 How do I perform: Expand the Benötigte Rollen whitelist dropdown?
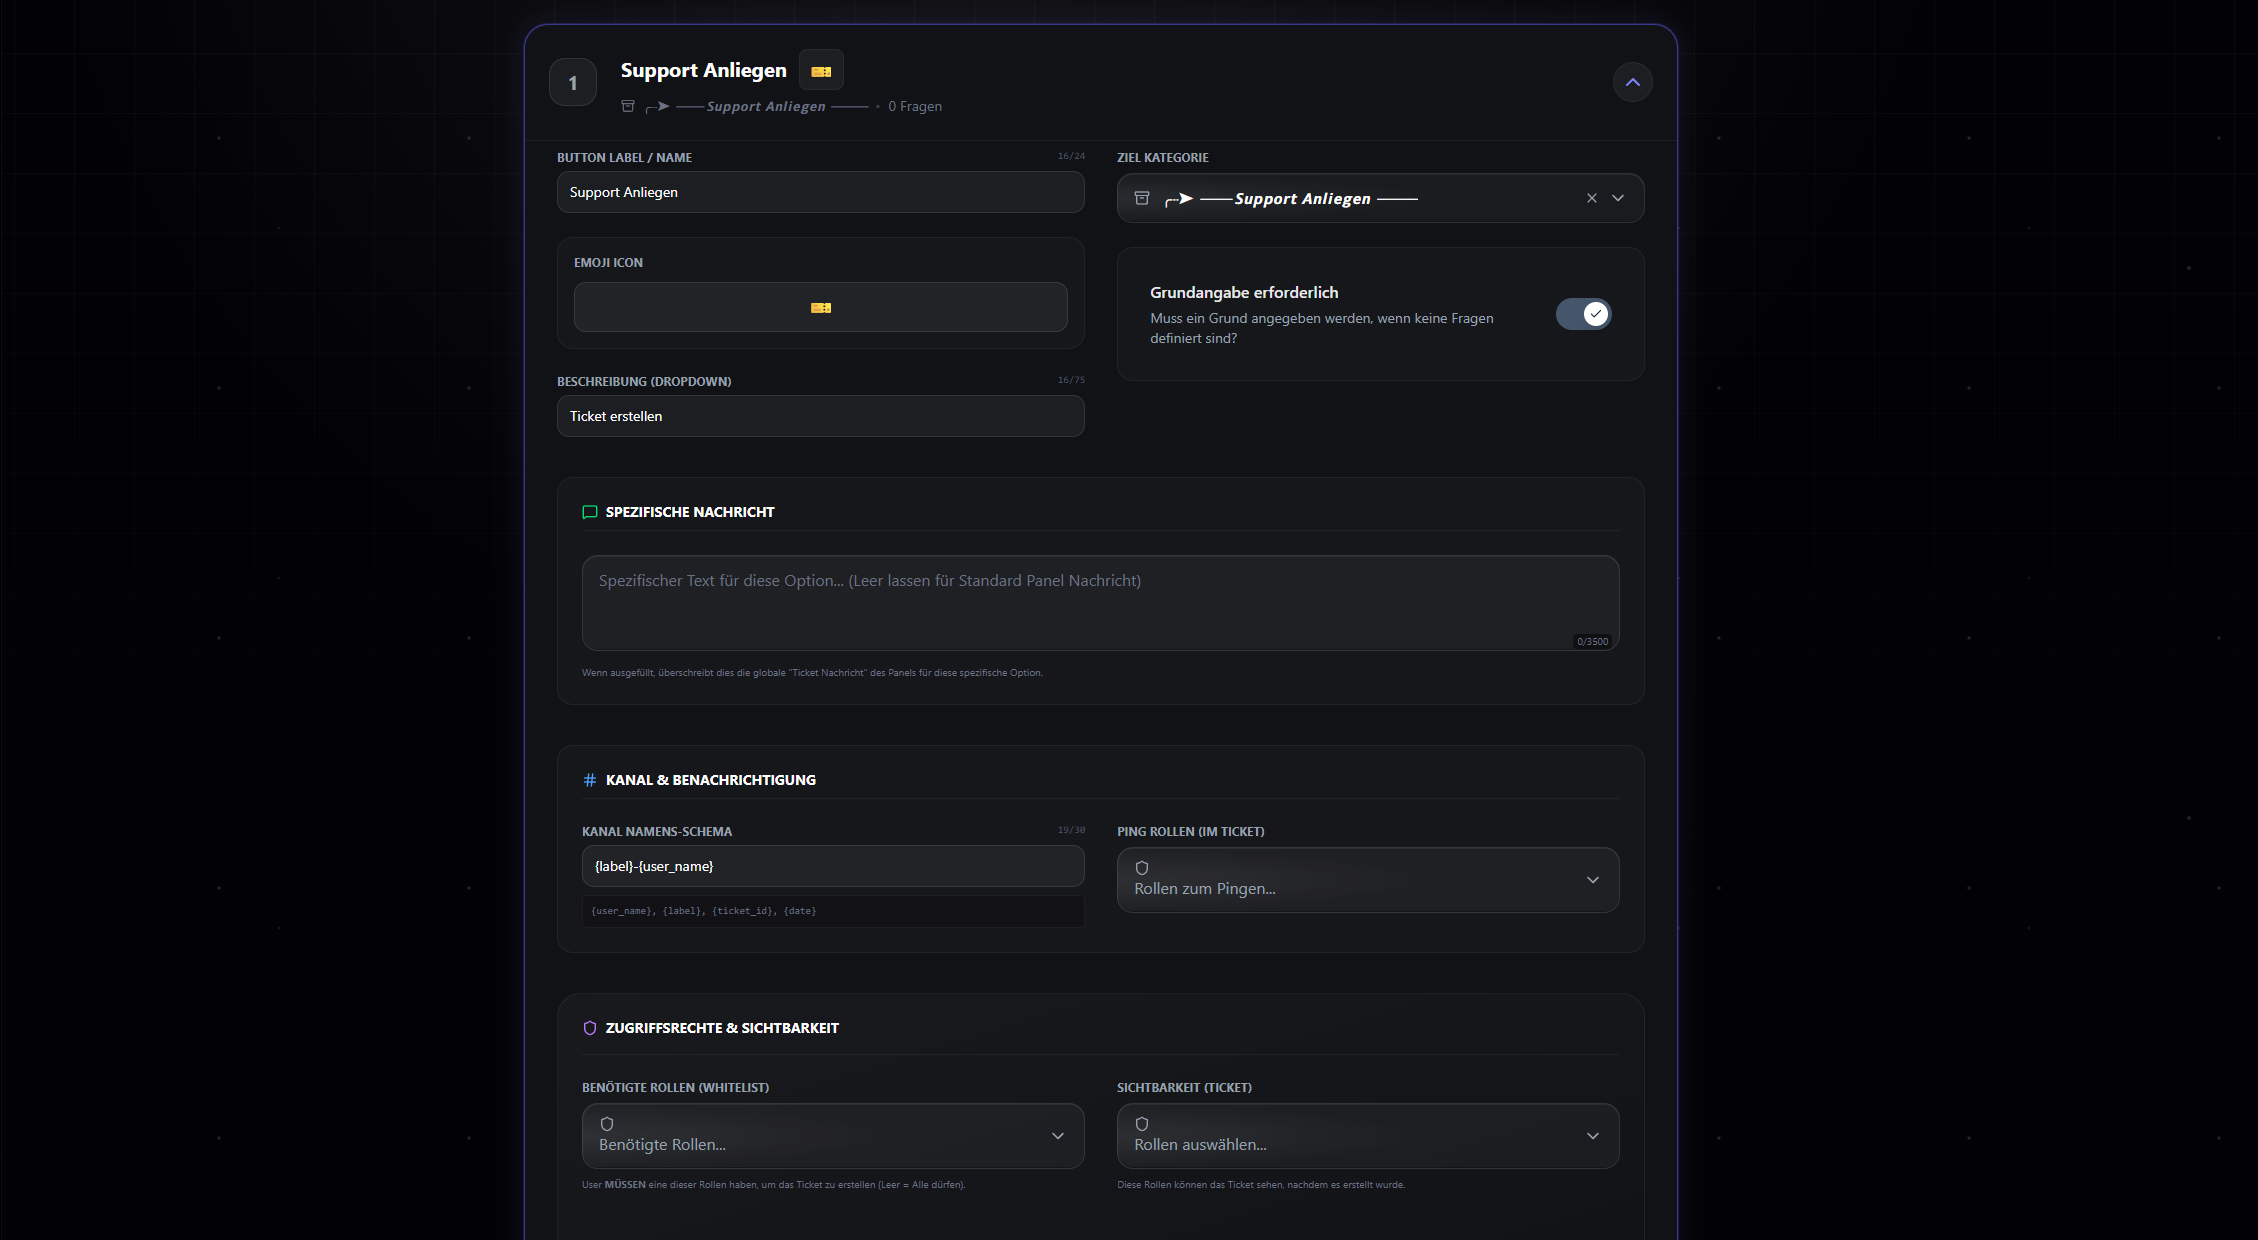click(x=1058, y=1136)
